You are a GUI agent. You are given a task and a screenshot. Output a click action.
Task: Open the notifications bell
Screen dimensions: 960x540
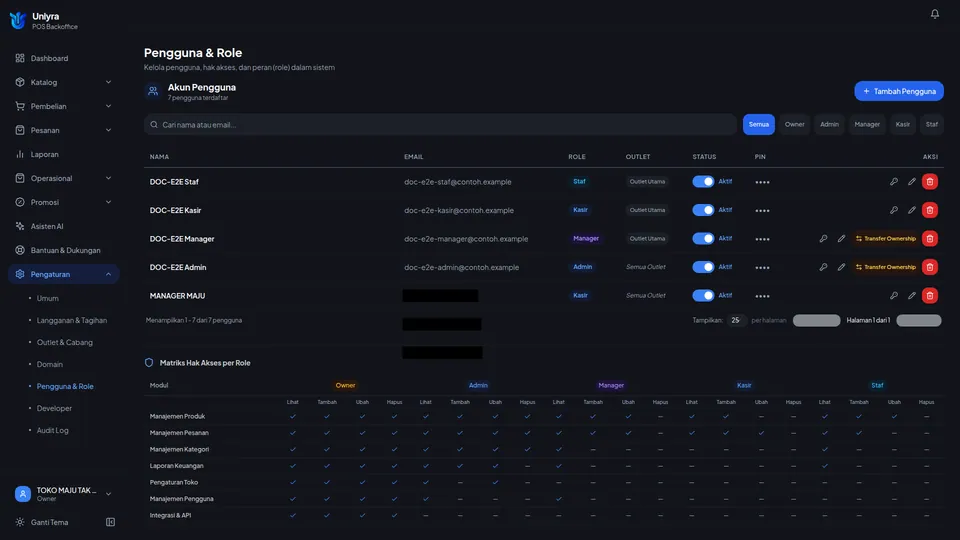934,13
